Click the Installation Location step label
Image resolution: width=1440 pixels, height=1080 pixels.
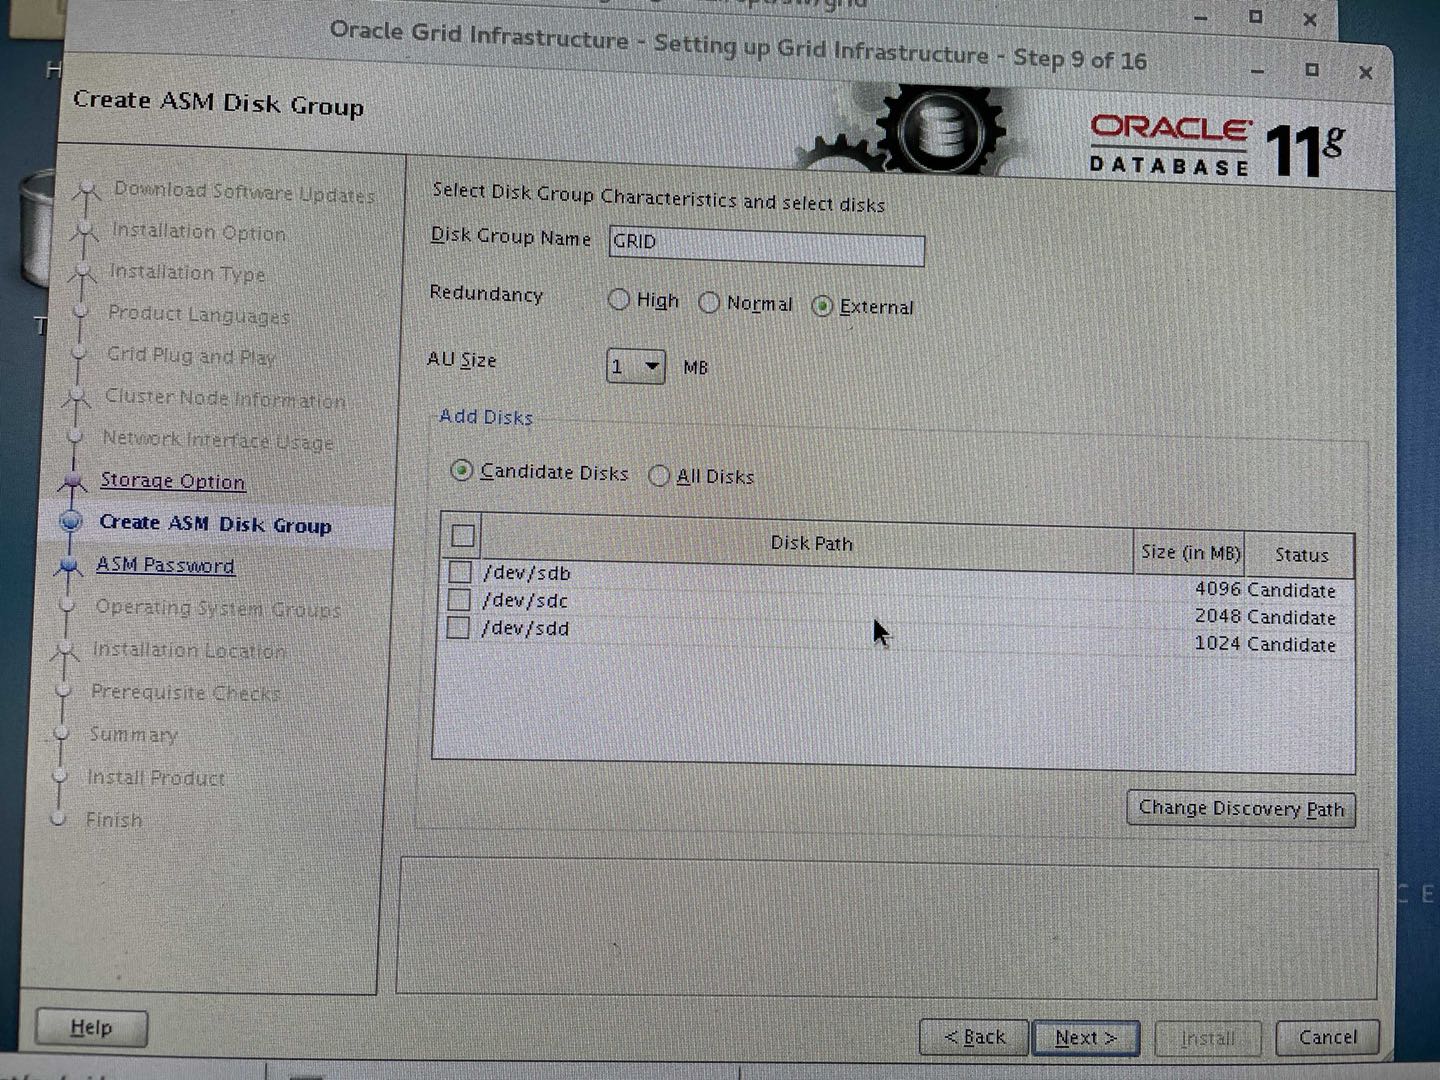click(189, 650)
